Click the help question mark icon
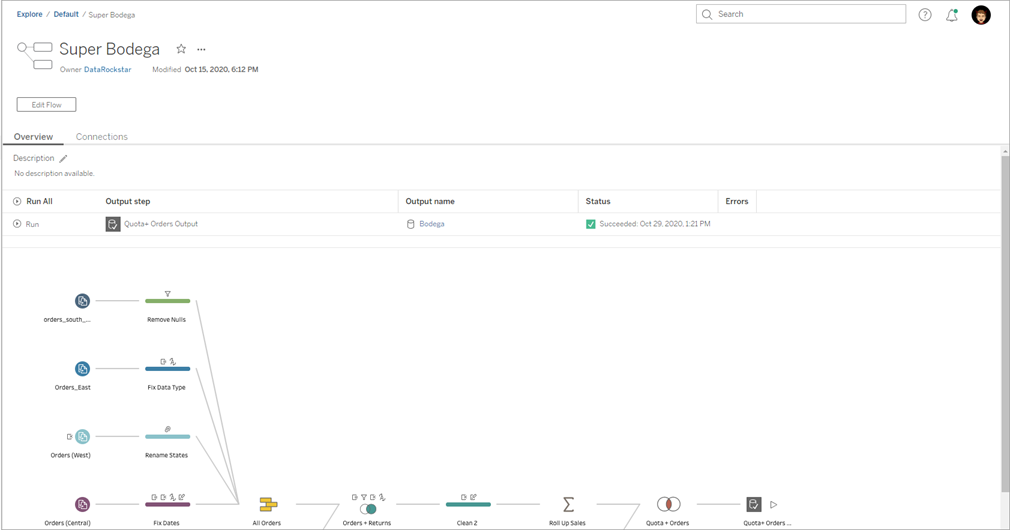Viewport: 1010px width, 530px height. pos(925,15)
